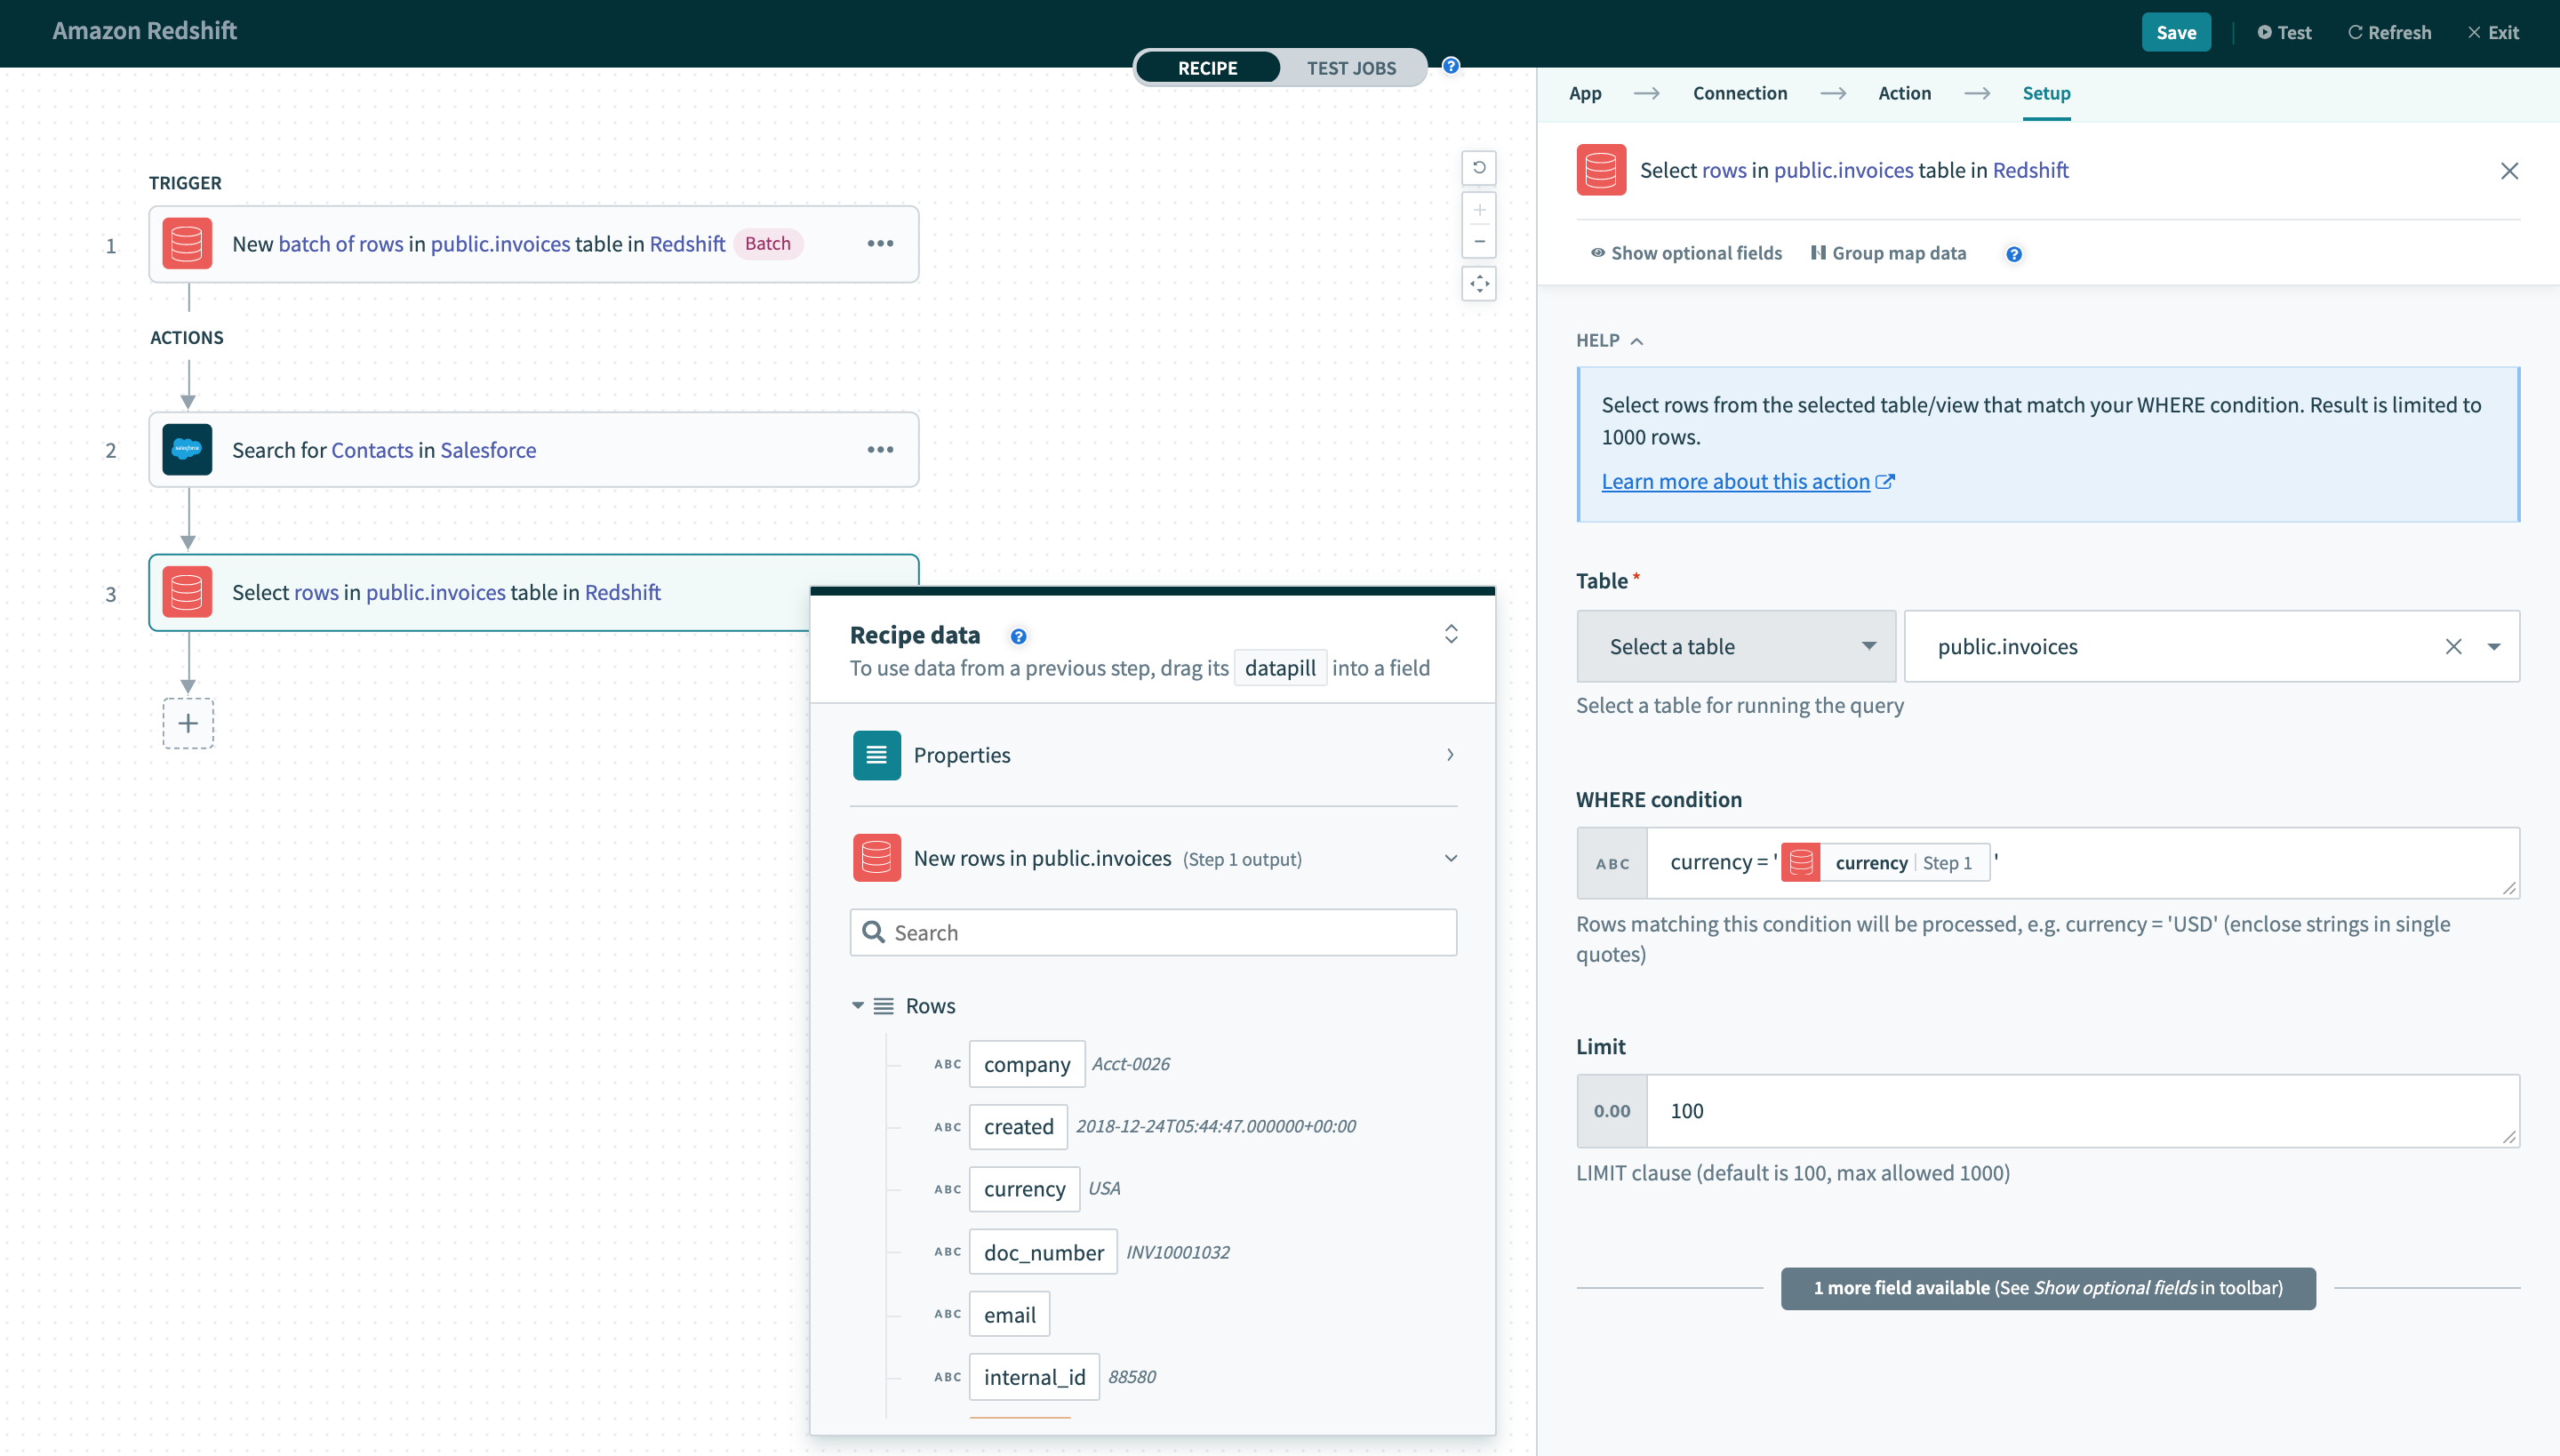Click the currency datapill icon in WHERE condition
The width and height of the screenshot is (2560, 1456).
[x=1800, y=861]
